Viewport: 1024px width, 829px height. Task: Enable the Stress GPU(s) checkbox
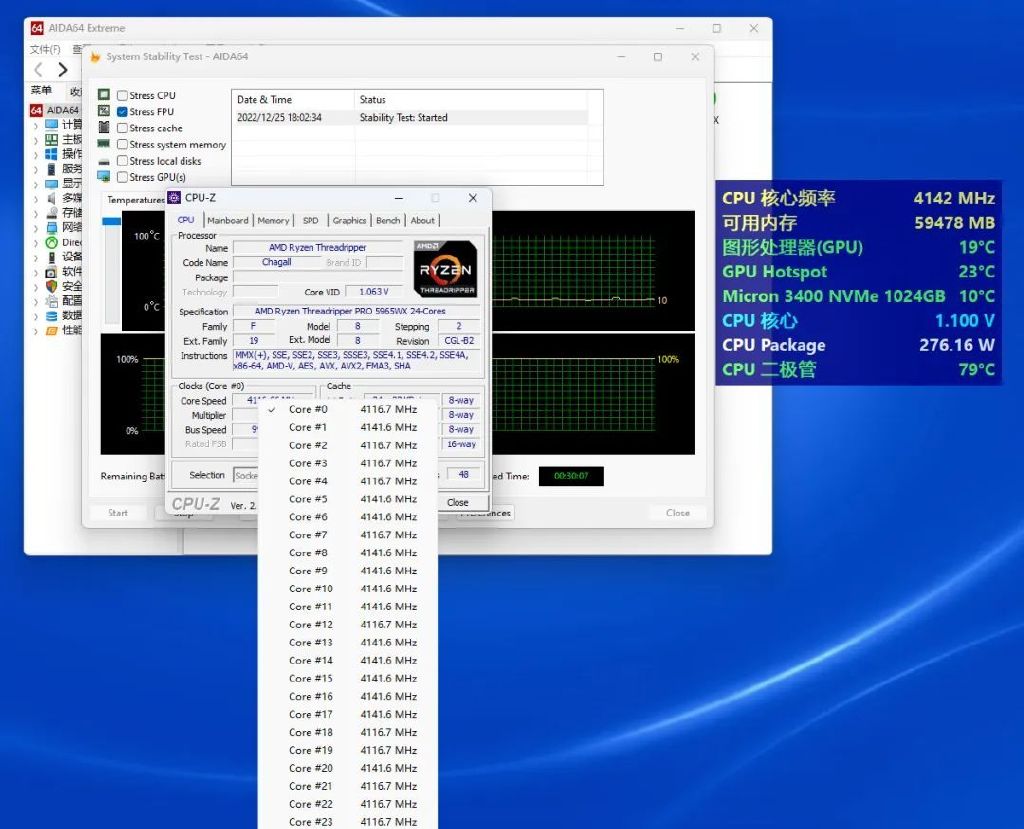[122, 177]
